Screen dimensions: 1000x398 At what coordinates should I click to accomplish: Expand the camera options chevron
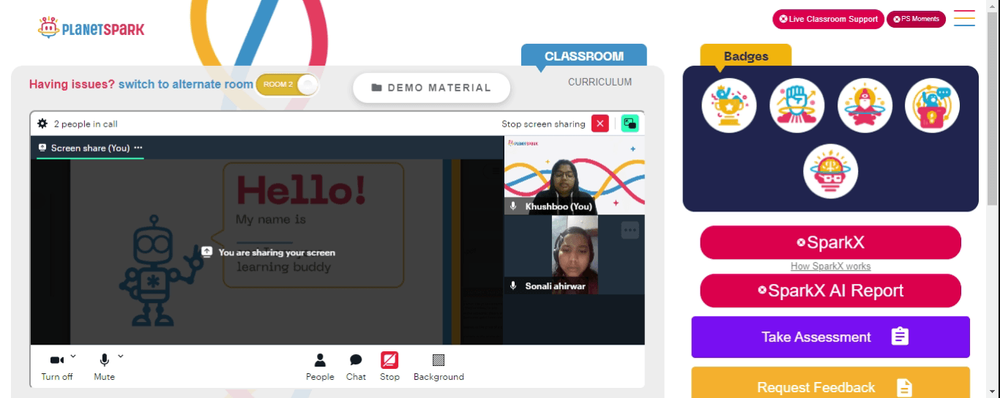73,356
